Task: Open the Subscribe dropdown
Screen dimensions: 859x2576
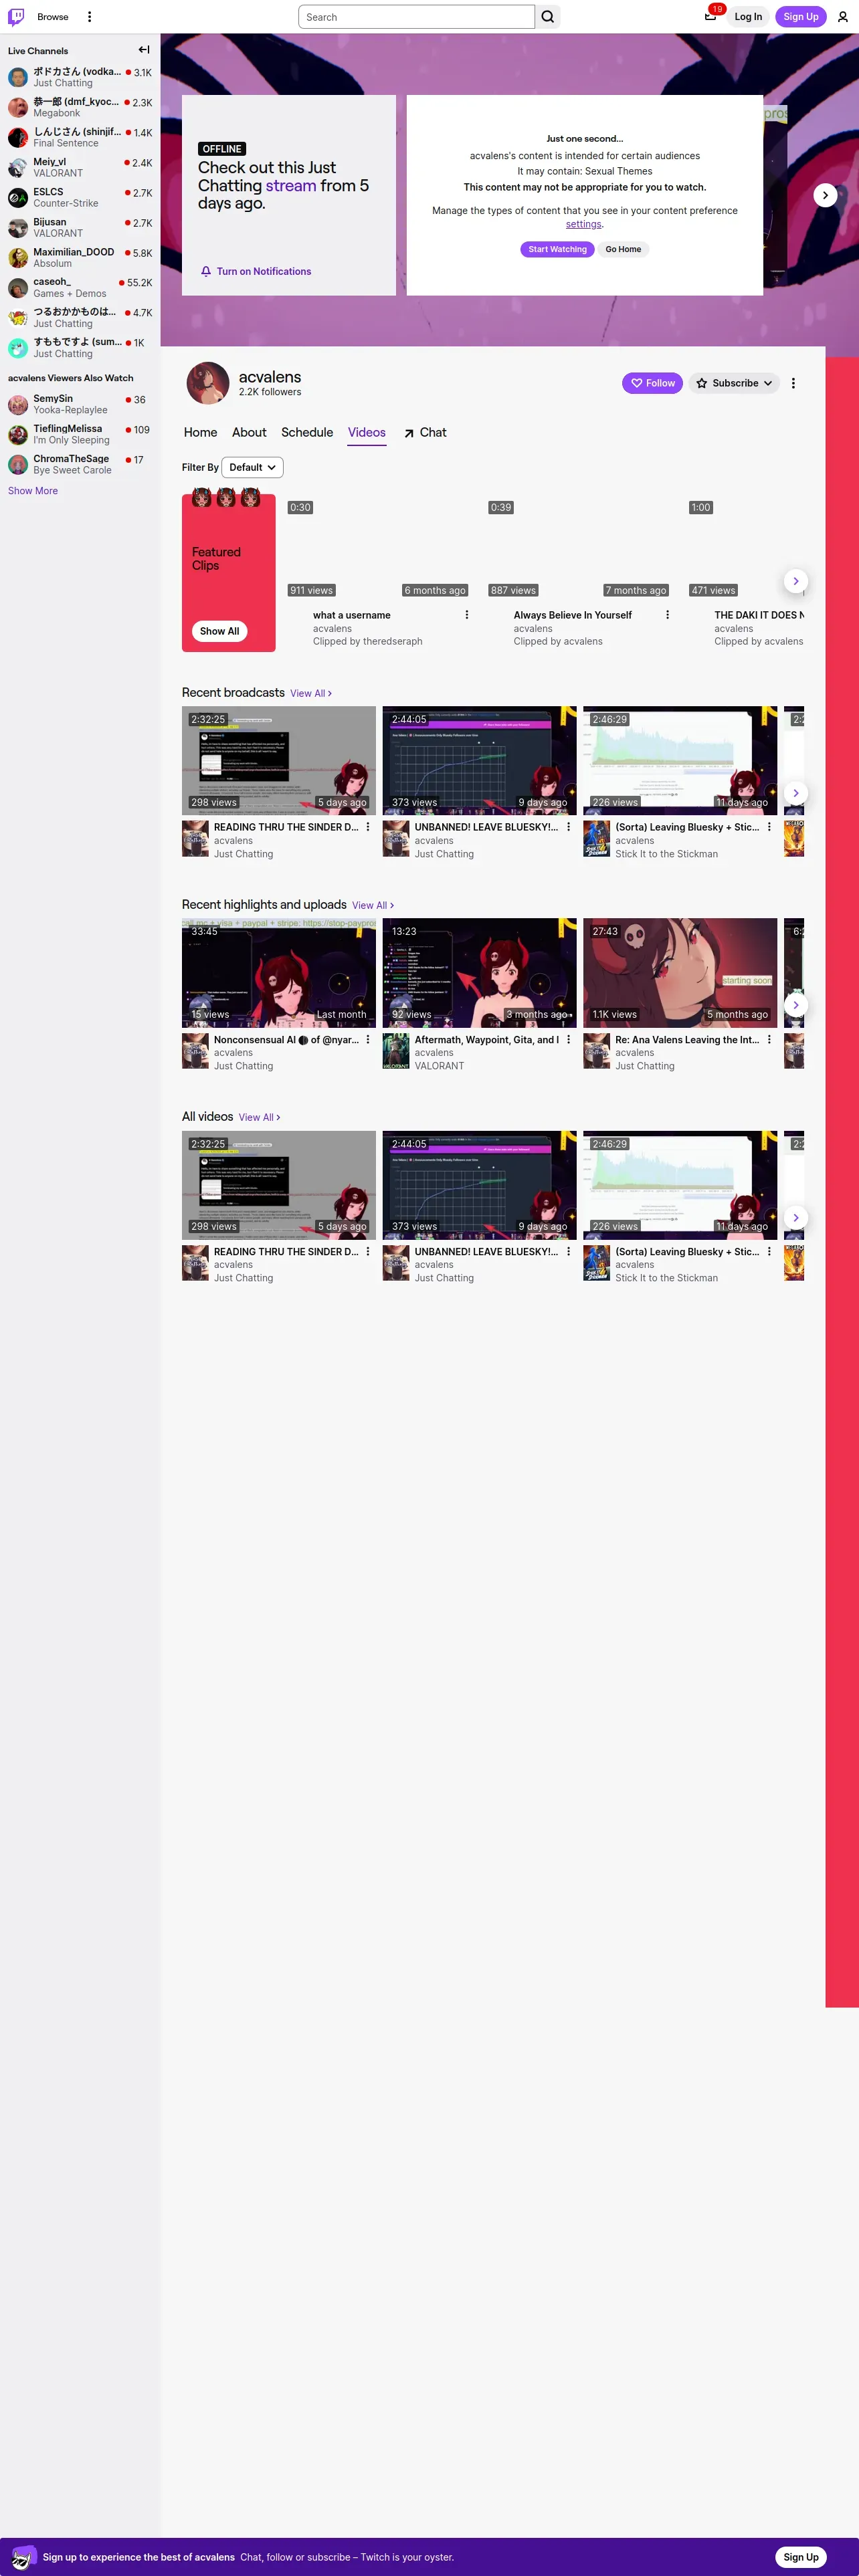Action: click(734, 383)
